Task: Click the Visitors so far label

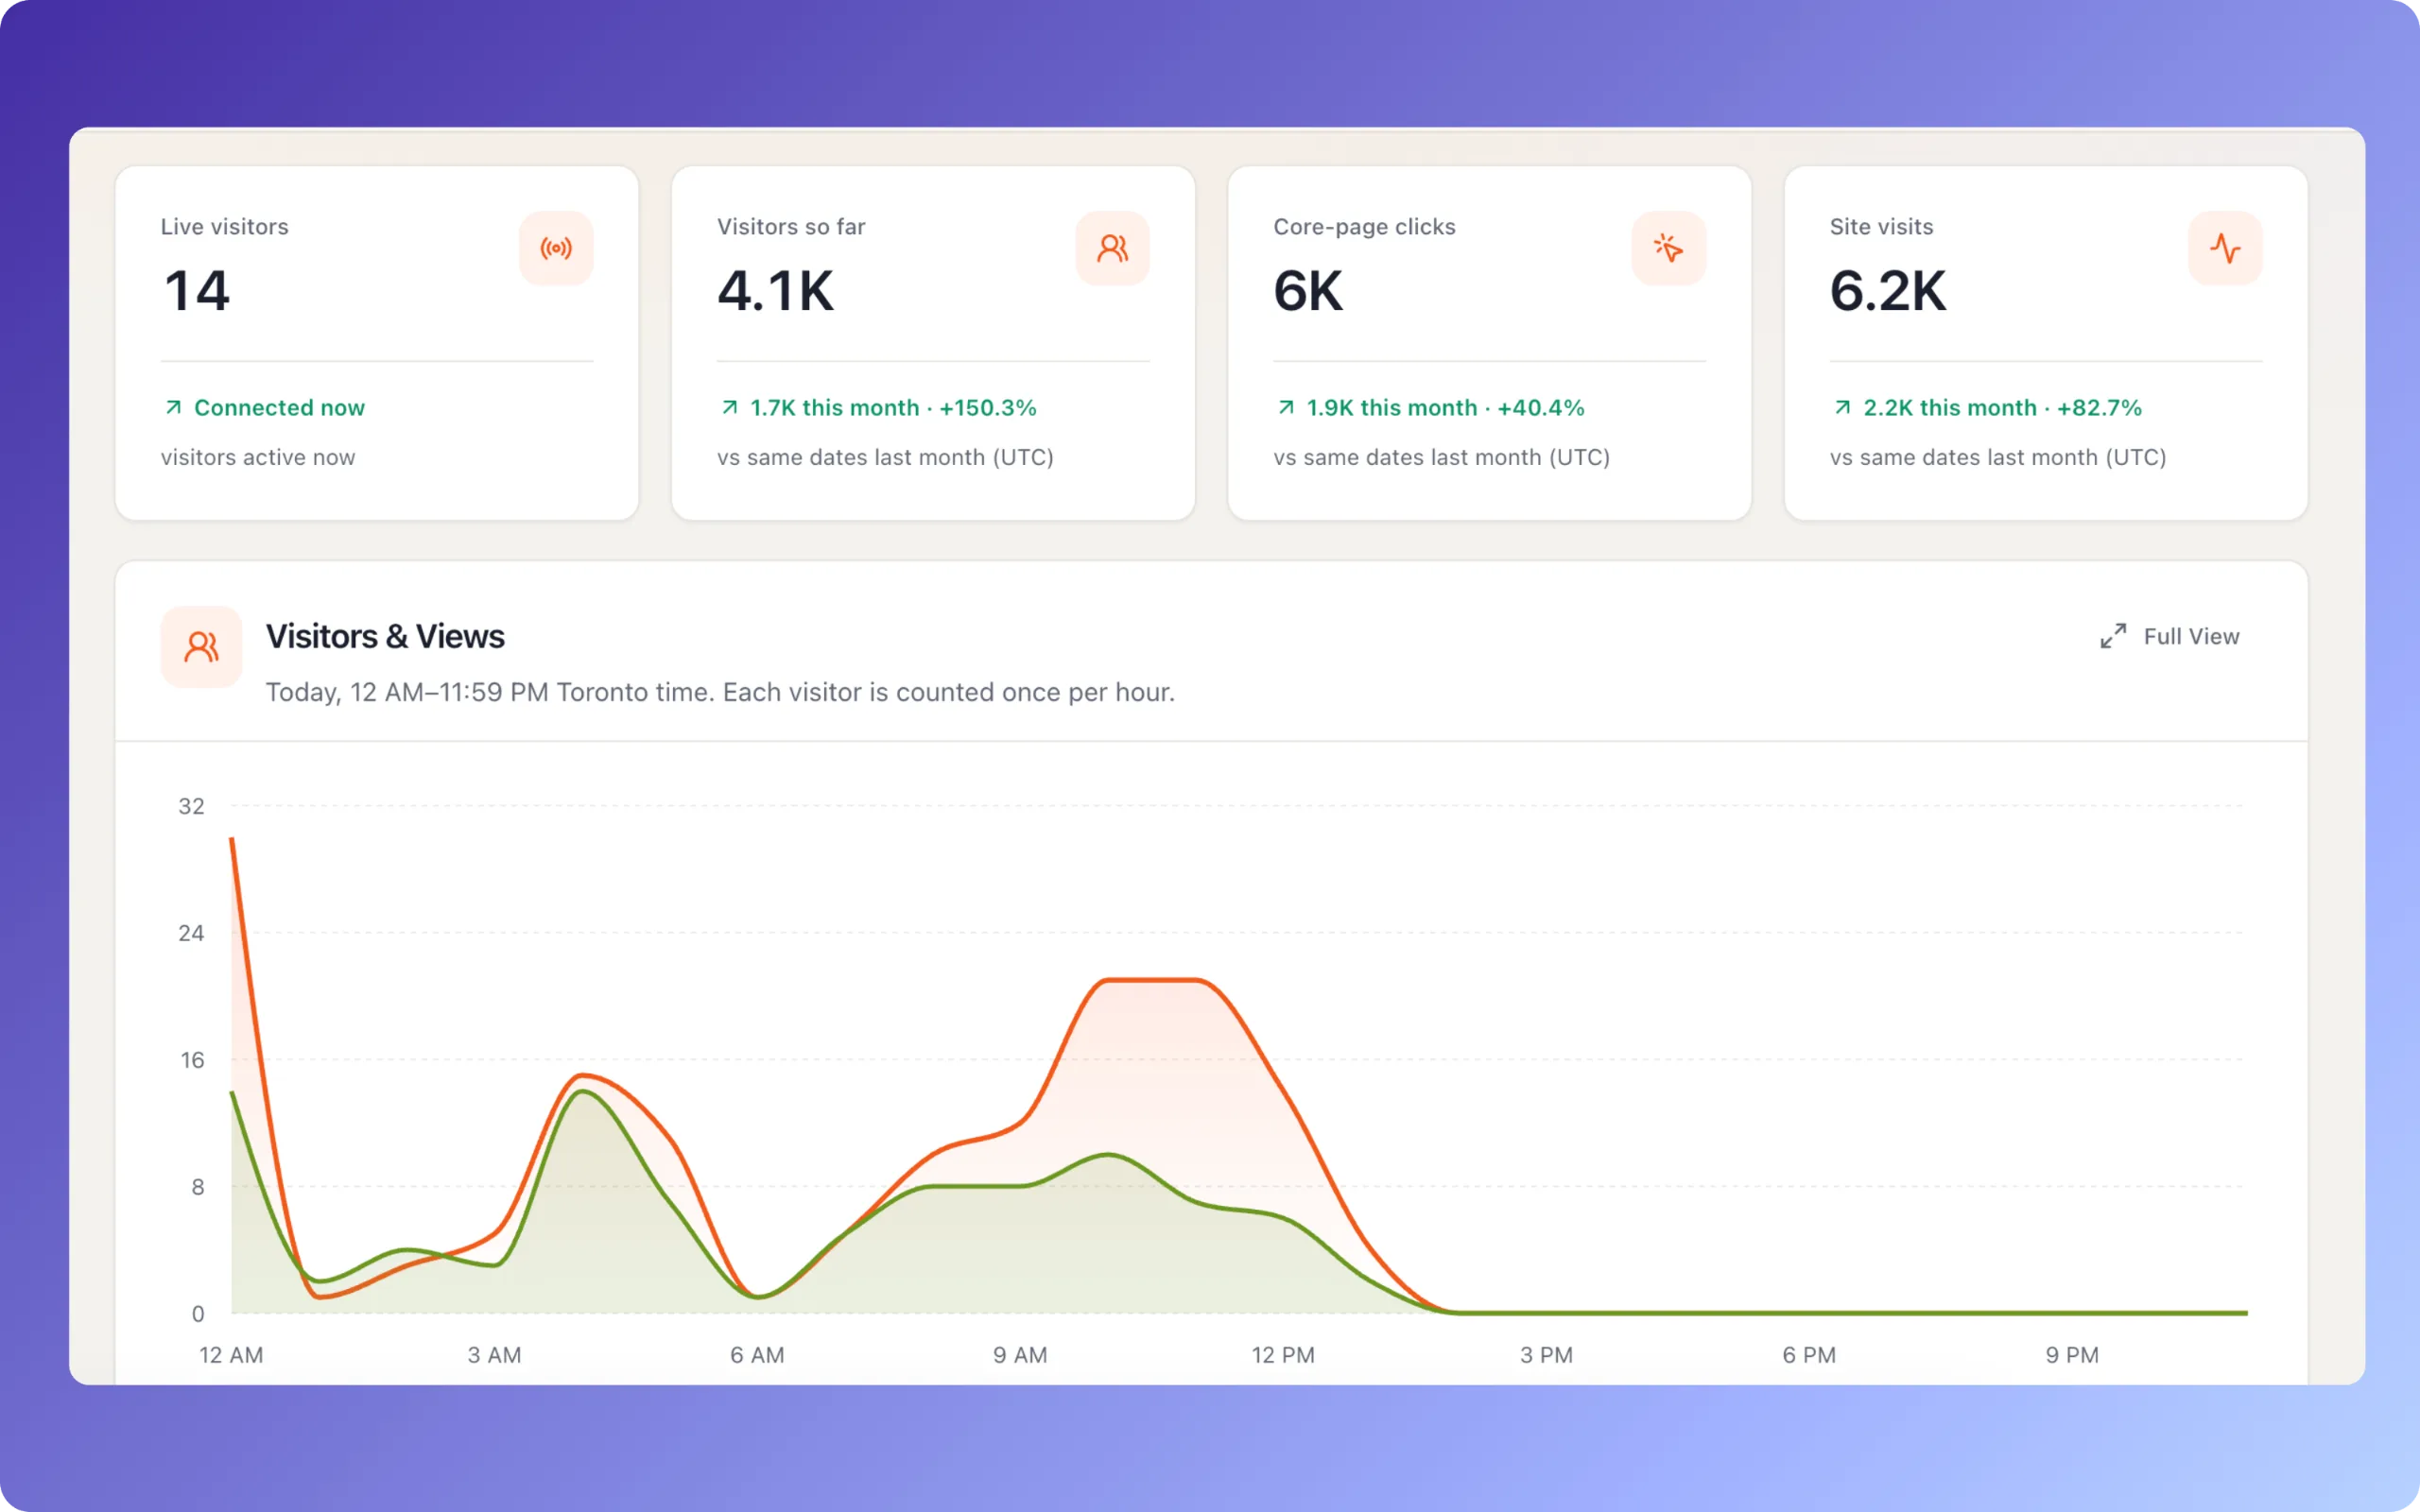Action: click(791, 227)
